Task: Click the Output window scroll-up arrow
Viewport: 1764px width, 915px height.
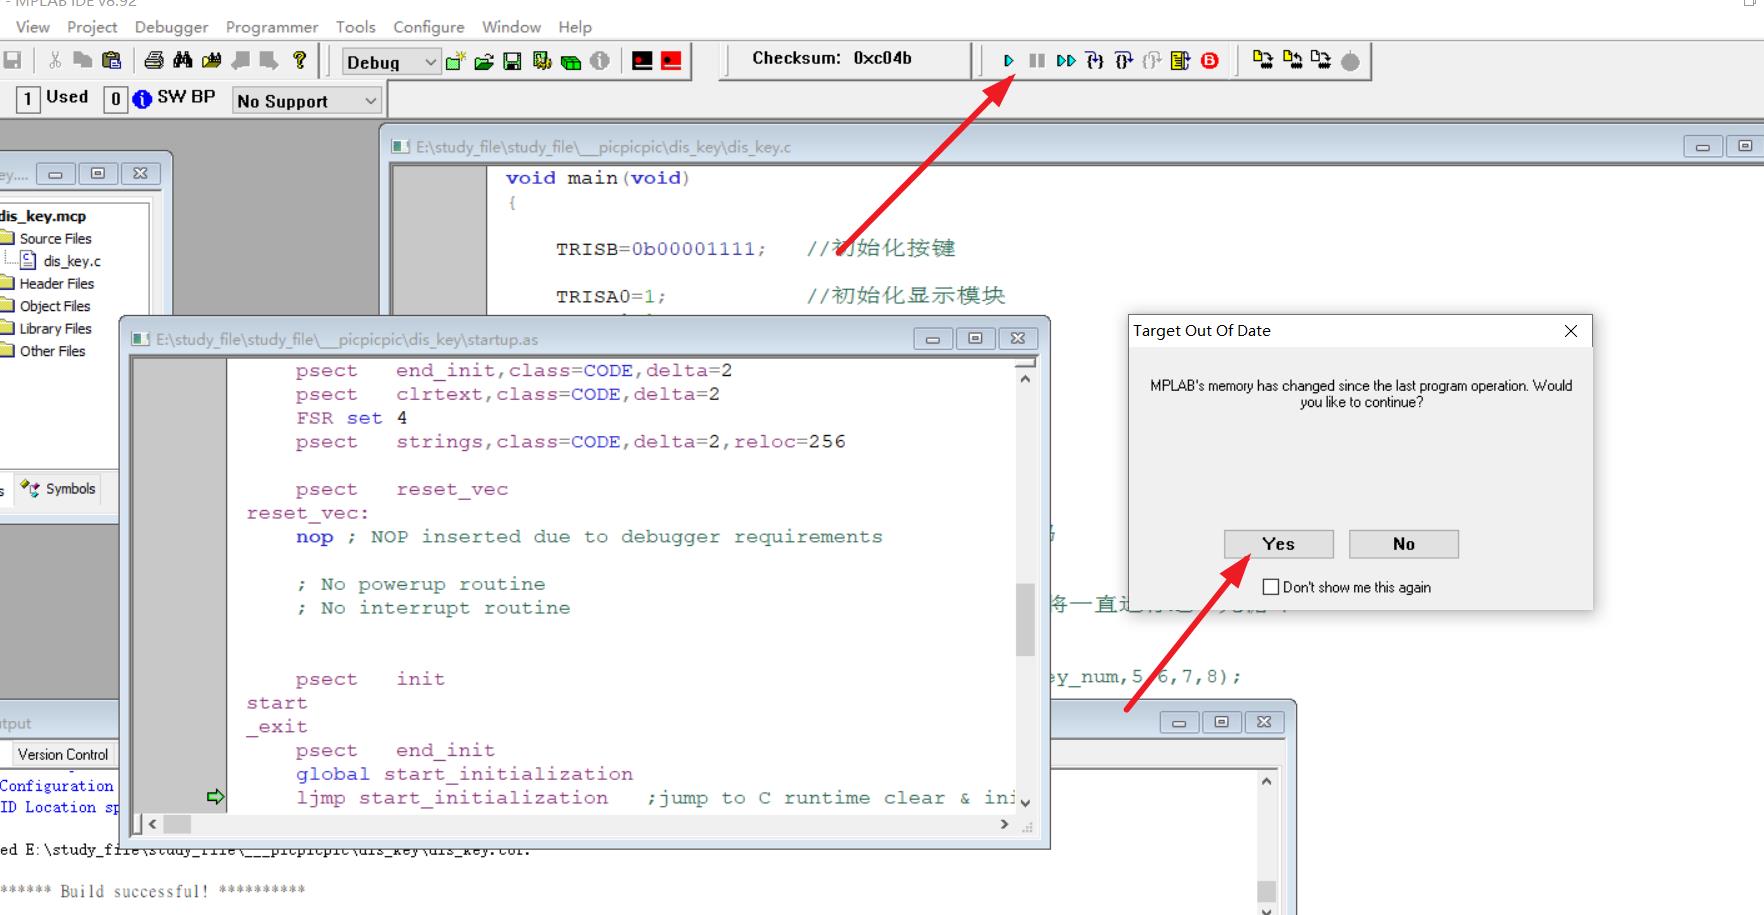Action: pos(1267,781)
